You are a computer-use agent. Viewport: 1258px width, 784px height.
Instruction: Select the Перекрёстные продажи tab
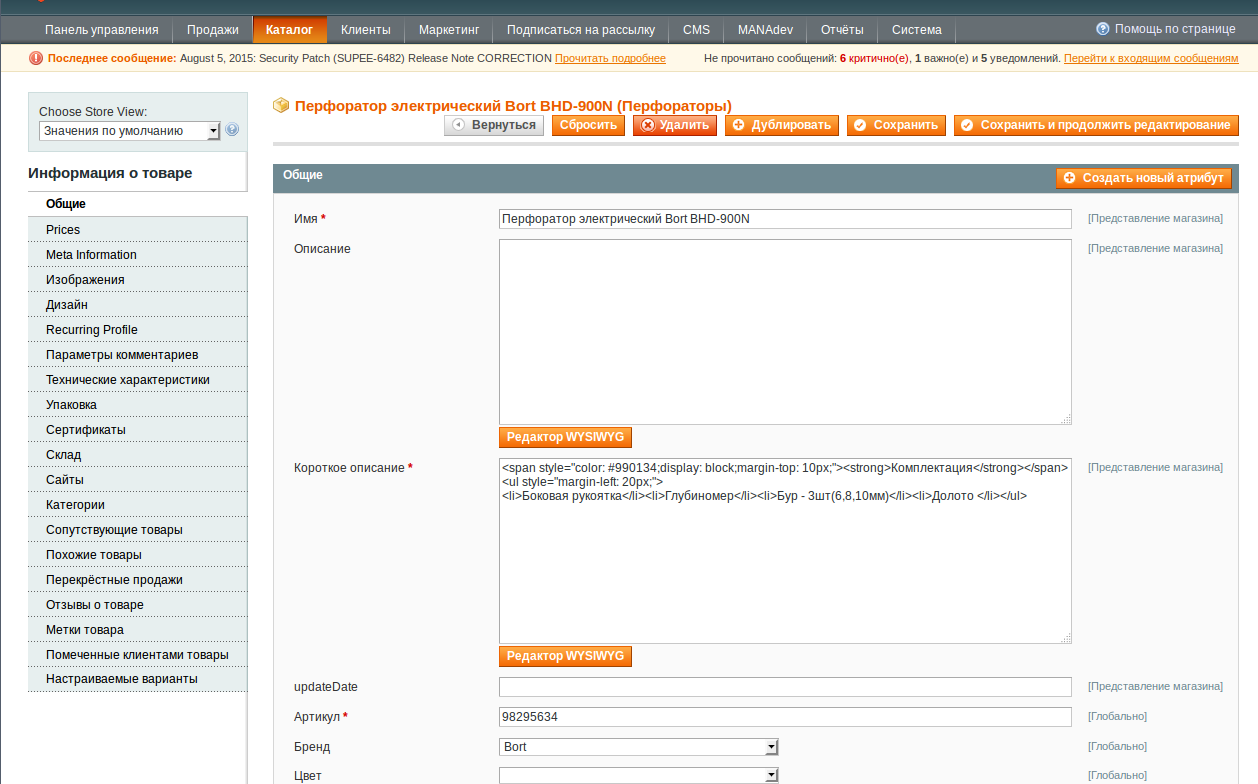tap(137, 580)
